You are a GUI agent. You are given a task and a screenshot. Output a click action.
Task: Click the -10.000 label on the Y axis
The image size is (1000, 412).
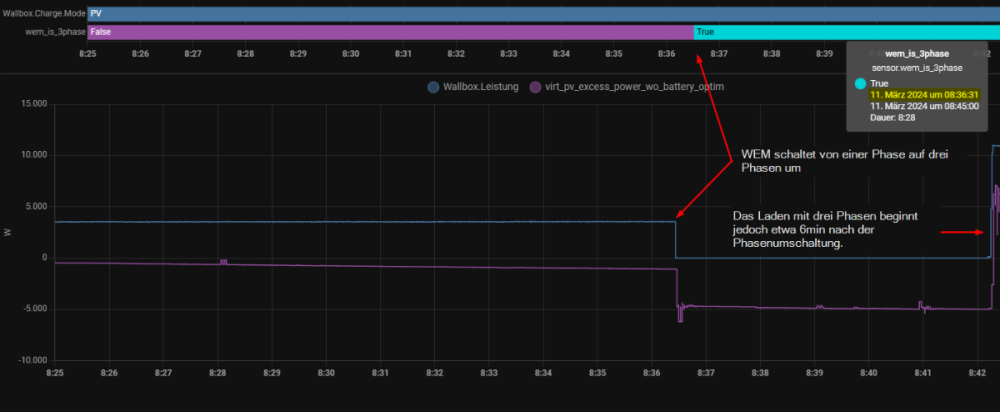[x=30, y=360]
